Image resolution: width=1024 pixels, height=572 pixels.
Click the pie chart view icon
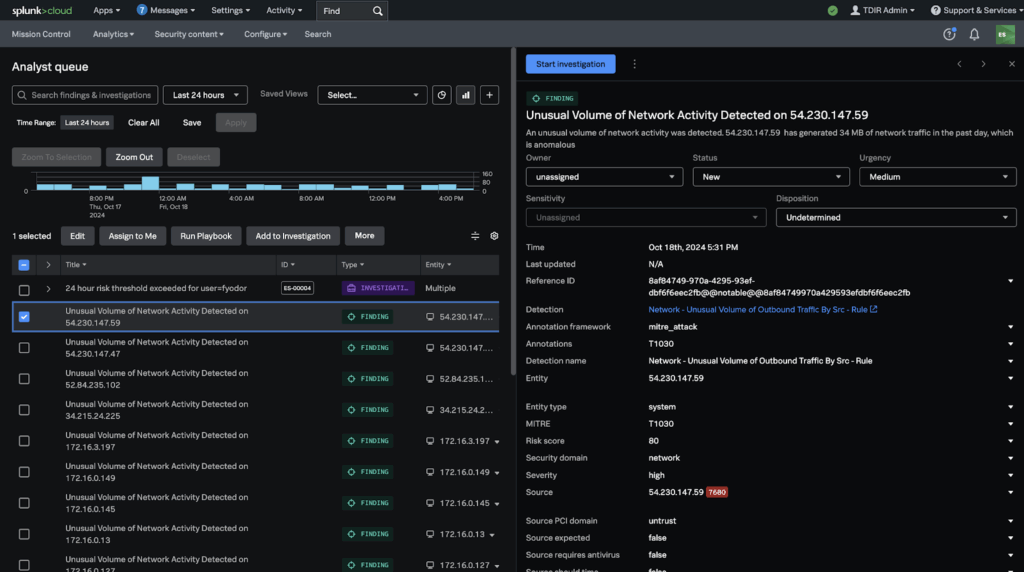point(441,95)
